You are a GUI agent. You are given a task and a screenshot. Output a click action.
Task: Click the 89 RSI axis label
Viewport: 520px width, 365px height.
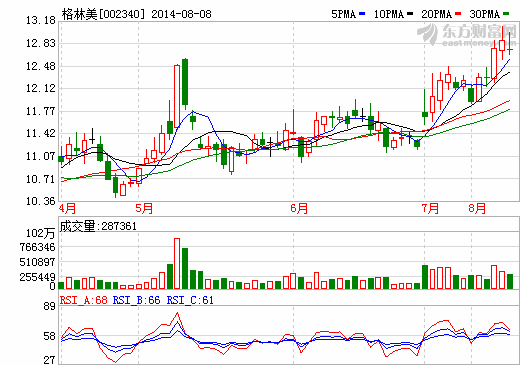[x=49, y=306]
